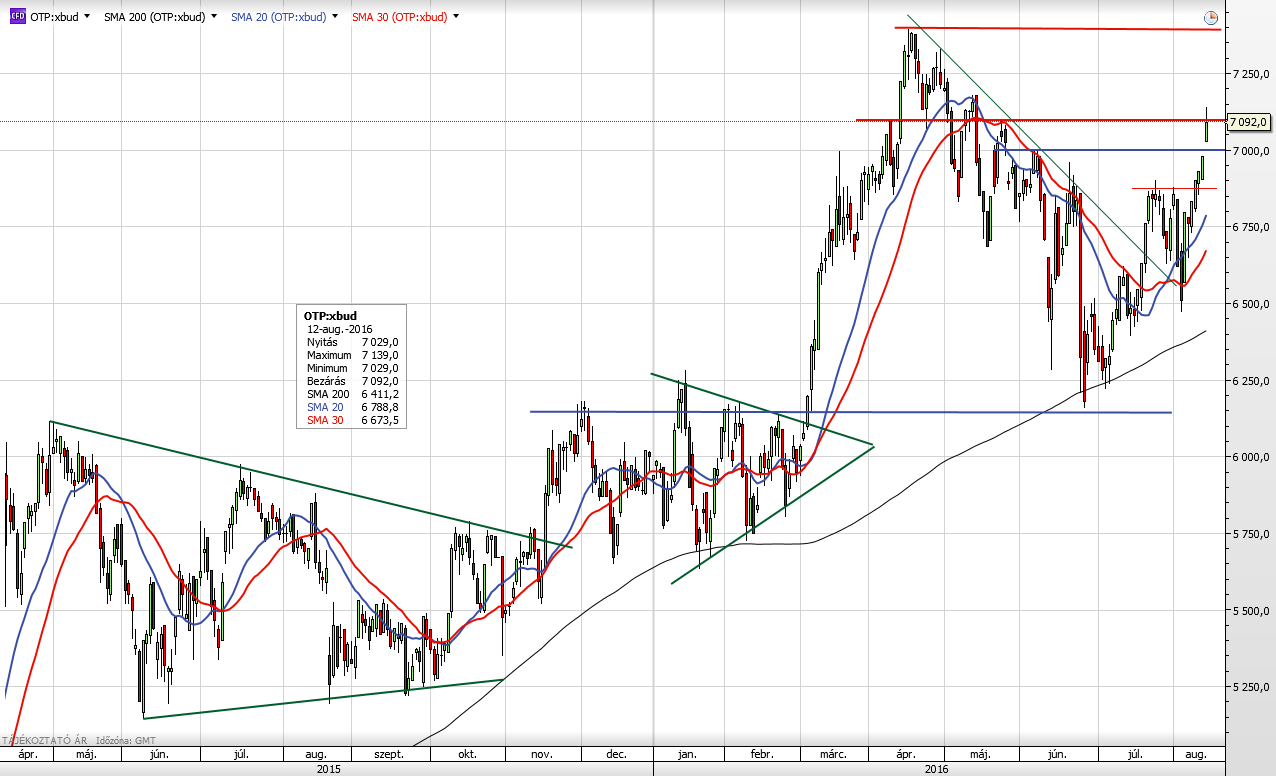Click the 7 000,0 price axis label
This screenshot has width=1276, height=776.
1250,151
